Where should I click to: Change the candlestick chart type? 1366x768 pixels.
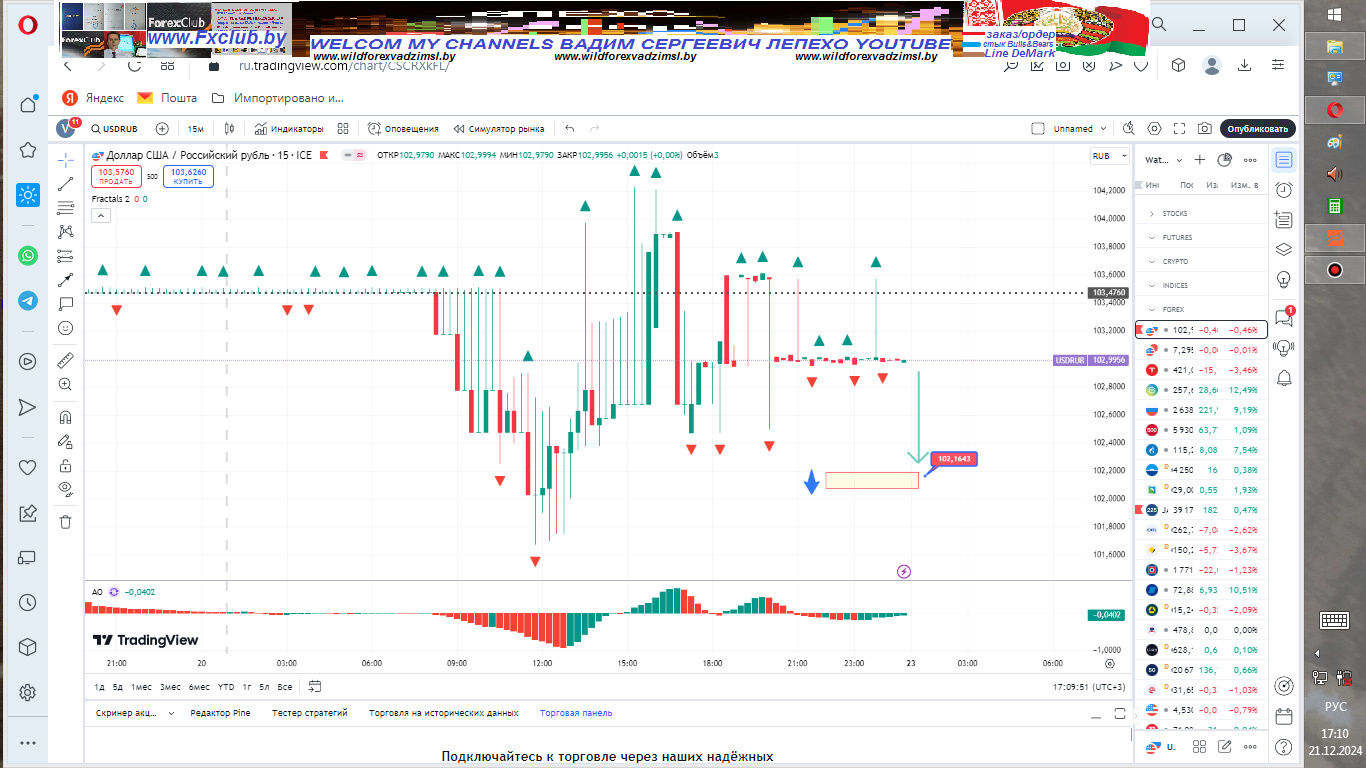point(229,129)
